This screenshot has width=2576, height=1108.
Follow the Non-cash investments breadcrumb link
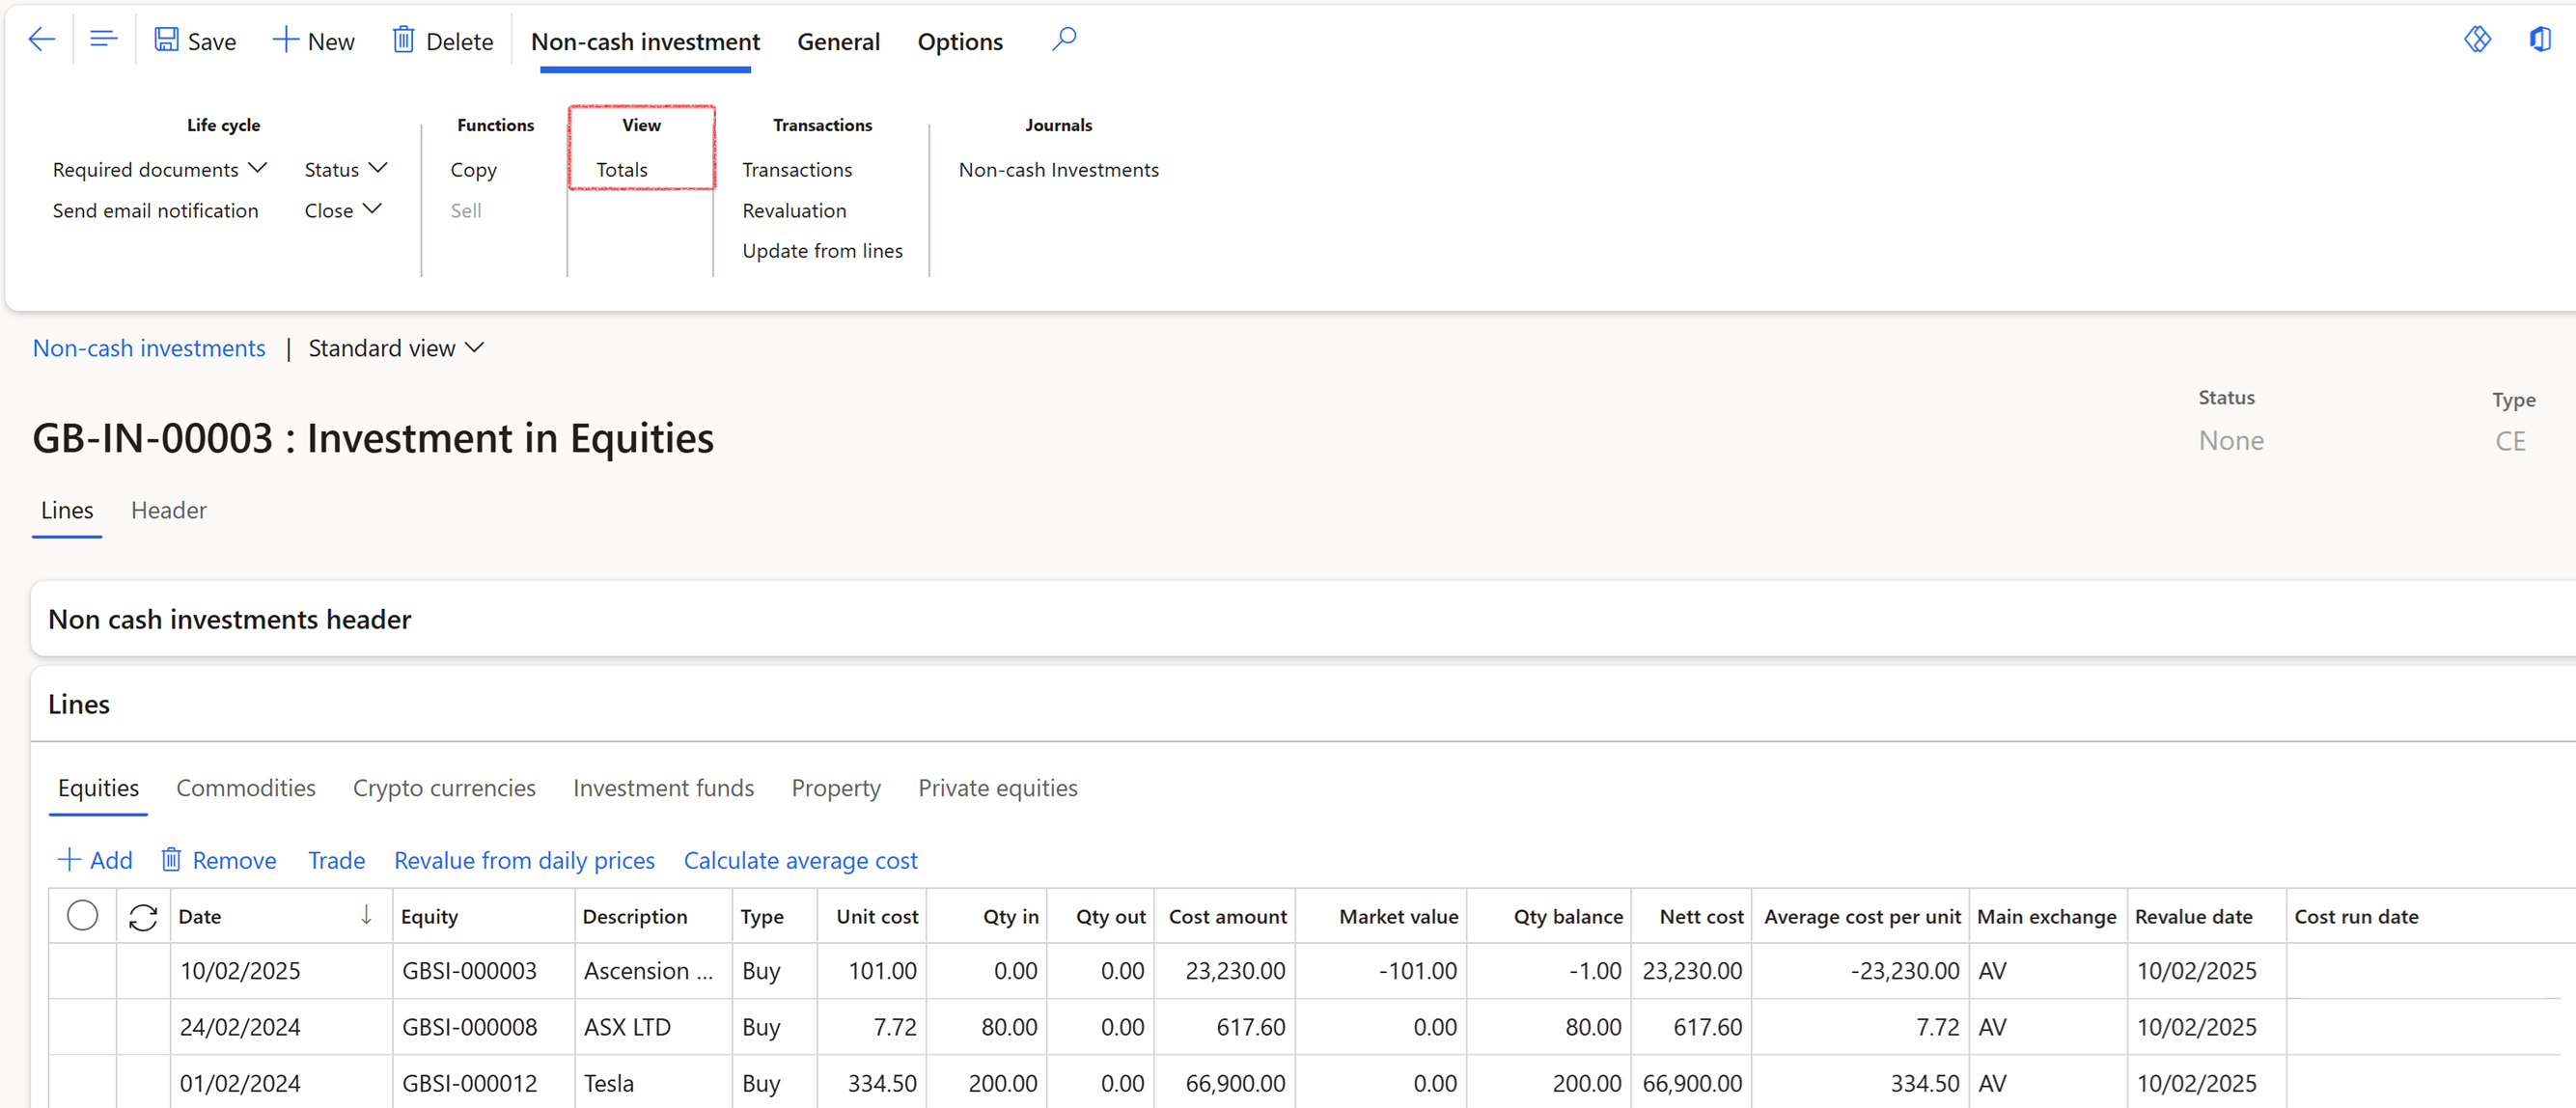tap(149, 348)
